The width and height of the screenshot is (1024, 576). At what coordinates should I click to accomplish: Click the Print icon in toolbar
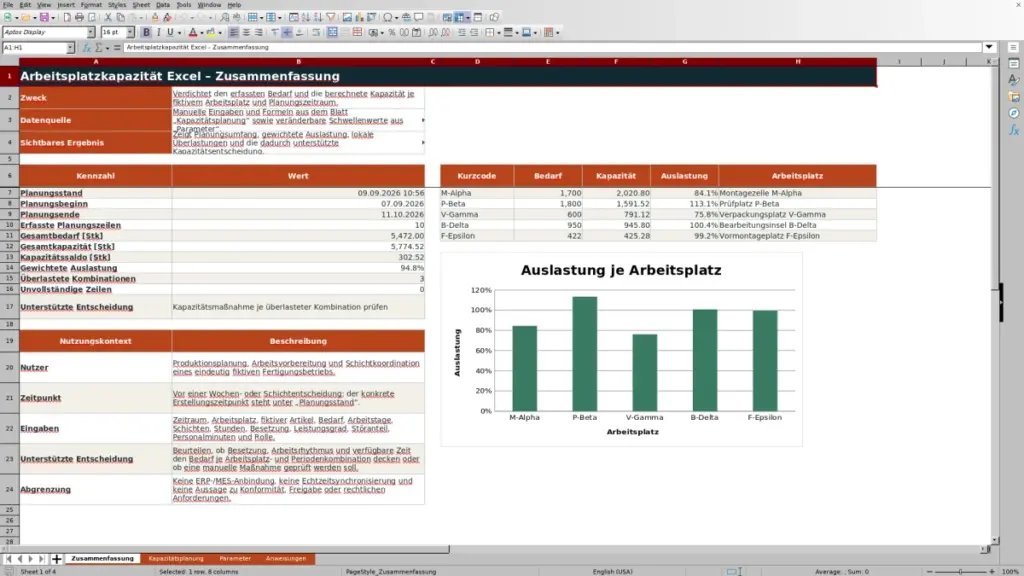80,18
